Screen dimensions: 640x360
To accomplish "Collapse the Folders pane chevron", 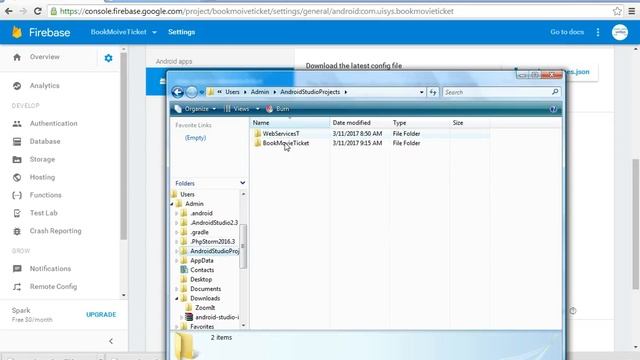I will point(242,183).
